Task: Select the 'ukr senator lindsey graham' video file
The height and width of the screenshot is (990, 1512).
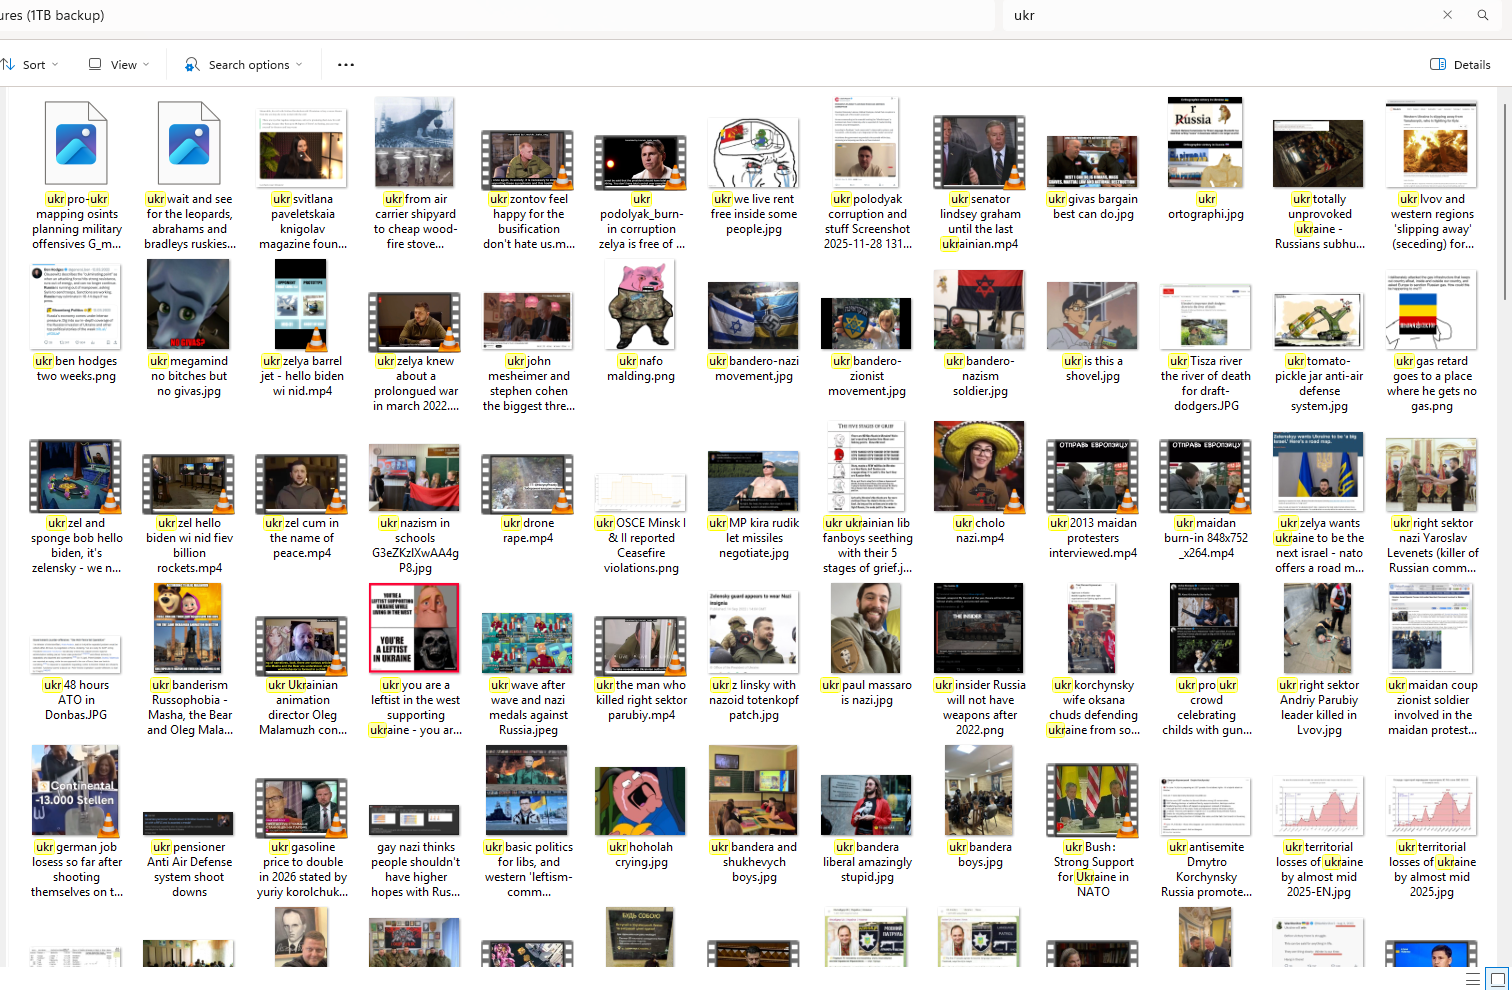Action: click(x=979, y=152)
